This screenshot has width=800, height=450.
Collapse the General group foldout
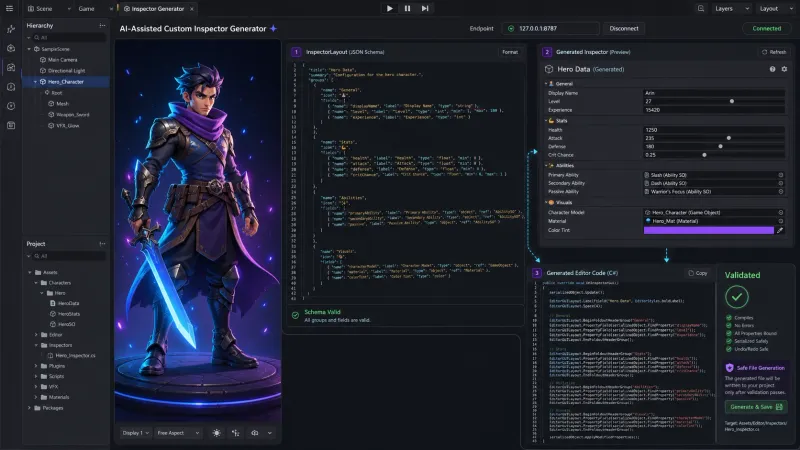pyautogui.click(x=546, y=84)
